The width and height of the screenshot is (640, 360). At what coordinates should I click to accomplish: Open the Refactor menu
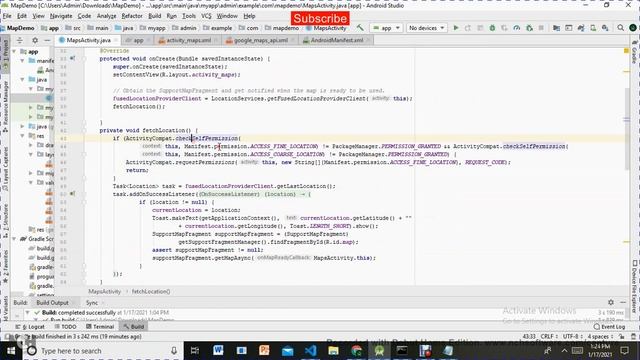(x=132, y=16)
